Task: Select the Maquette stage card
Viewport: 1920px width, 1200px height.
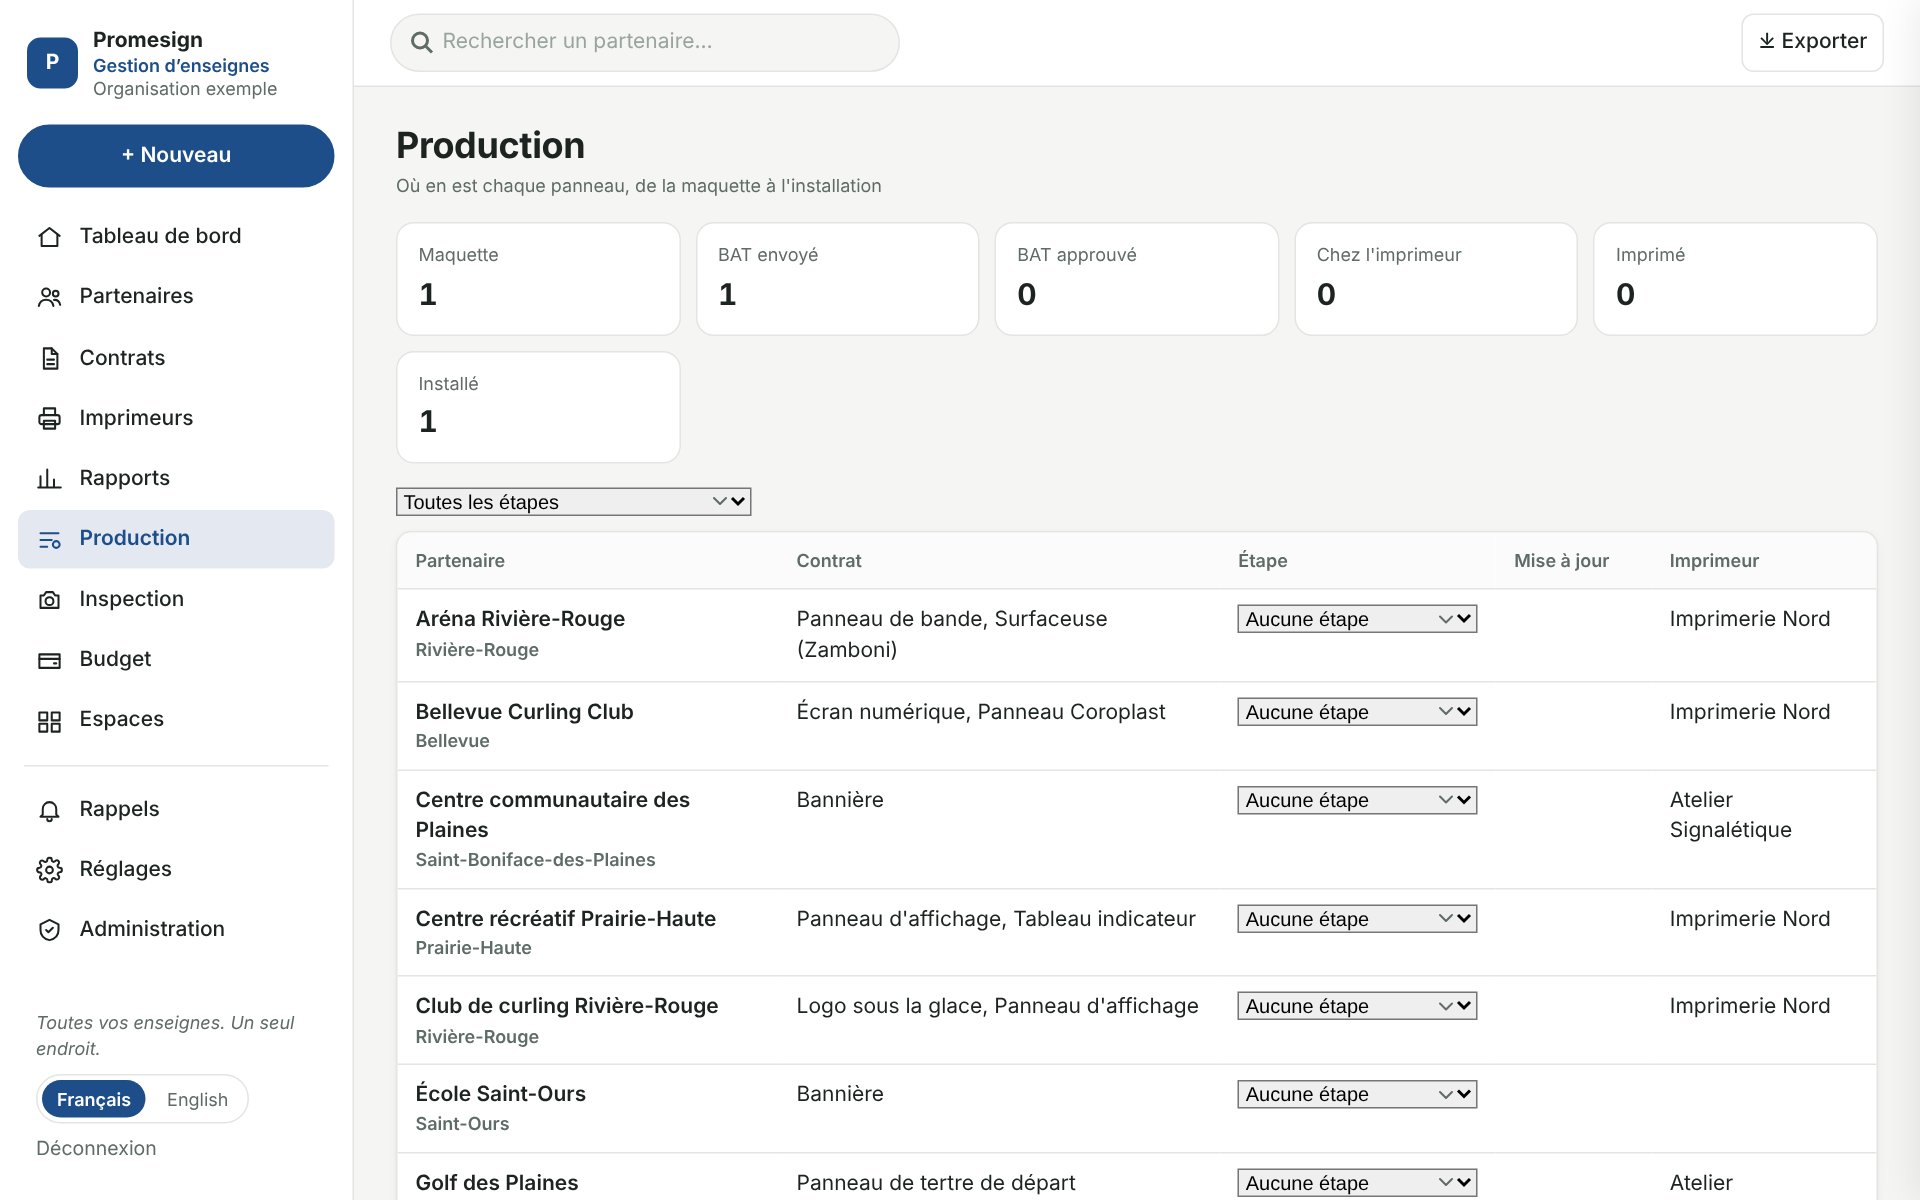Action: point(538,279)
